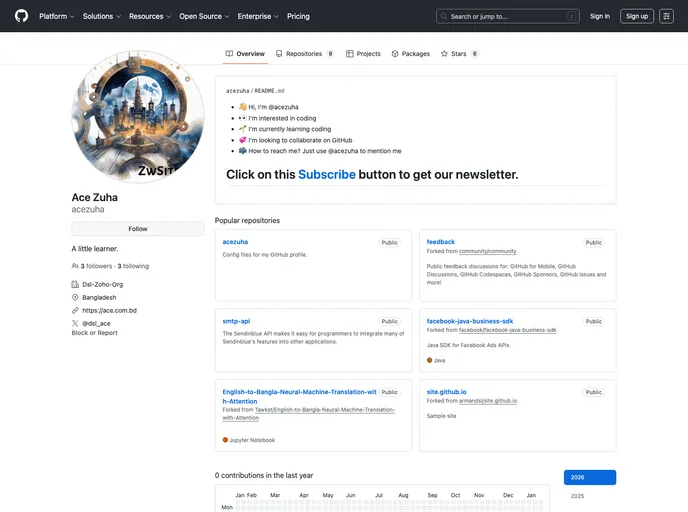
Task: Open the accessibility settings icon in header
Action: (x=666, y=16)
